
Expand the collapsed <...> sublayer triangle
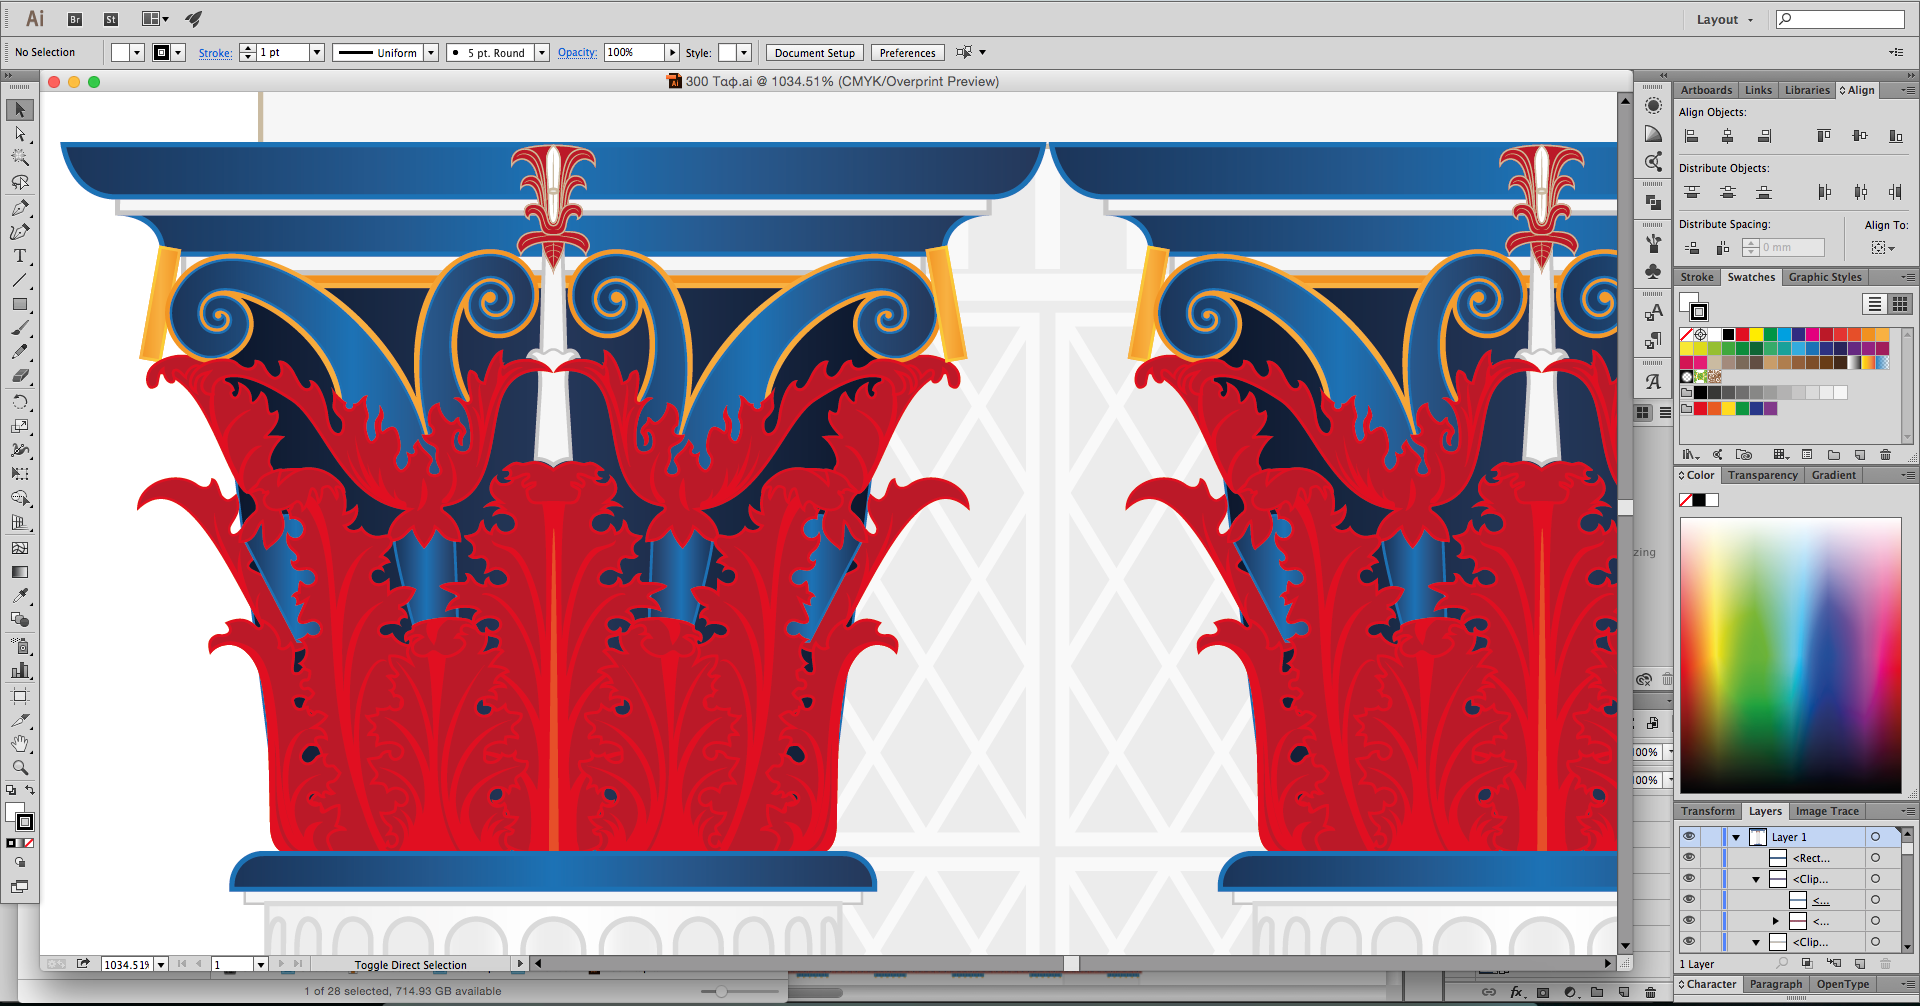coord(1776,921)
